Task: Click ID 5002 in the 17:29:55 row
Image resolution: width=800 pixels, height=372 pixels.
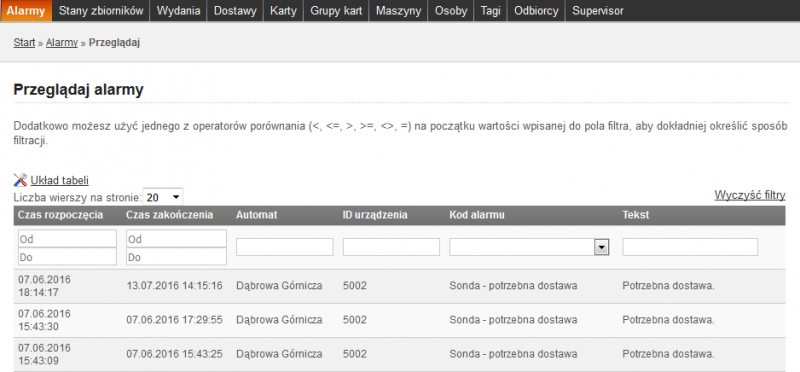Action: (355, 320)
